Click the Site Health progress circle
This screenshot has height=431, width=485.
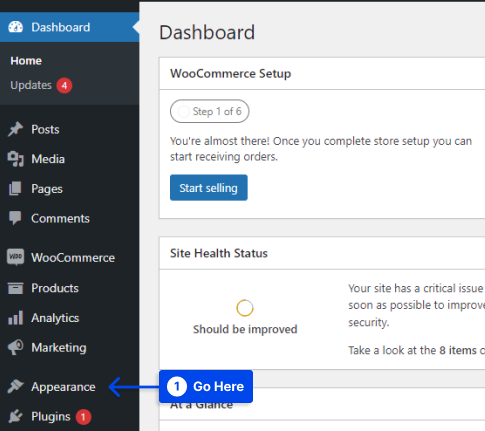[x=245, y=308]
